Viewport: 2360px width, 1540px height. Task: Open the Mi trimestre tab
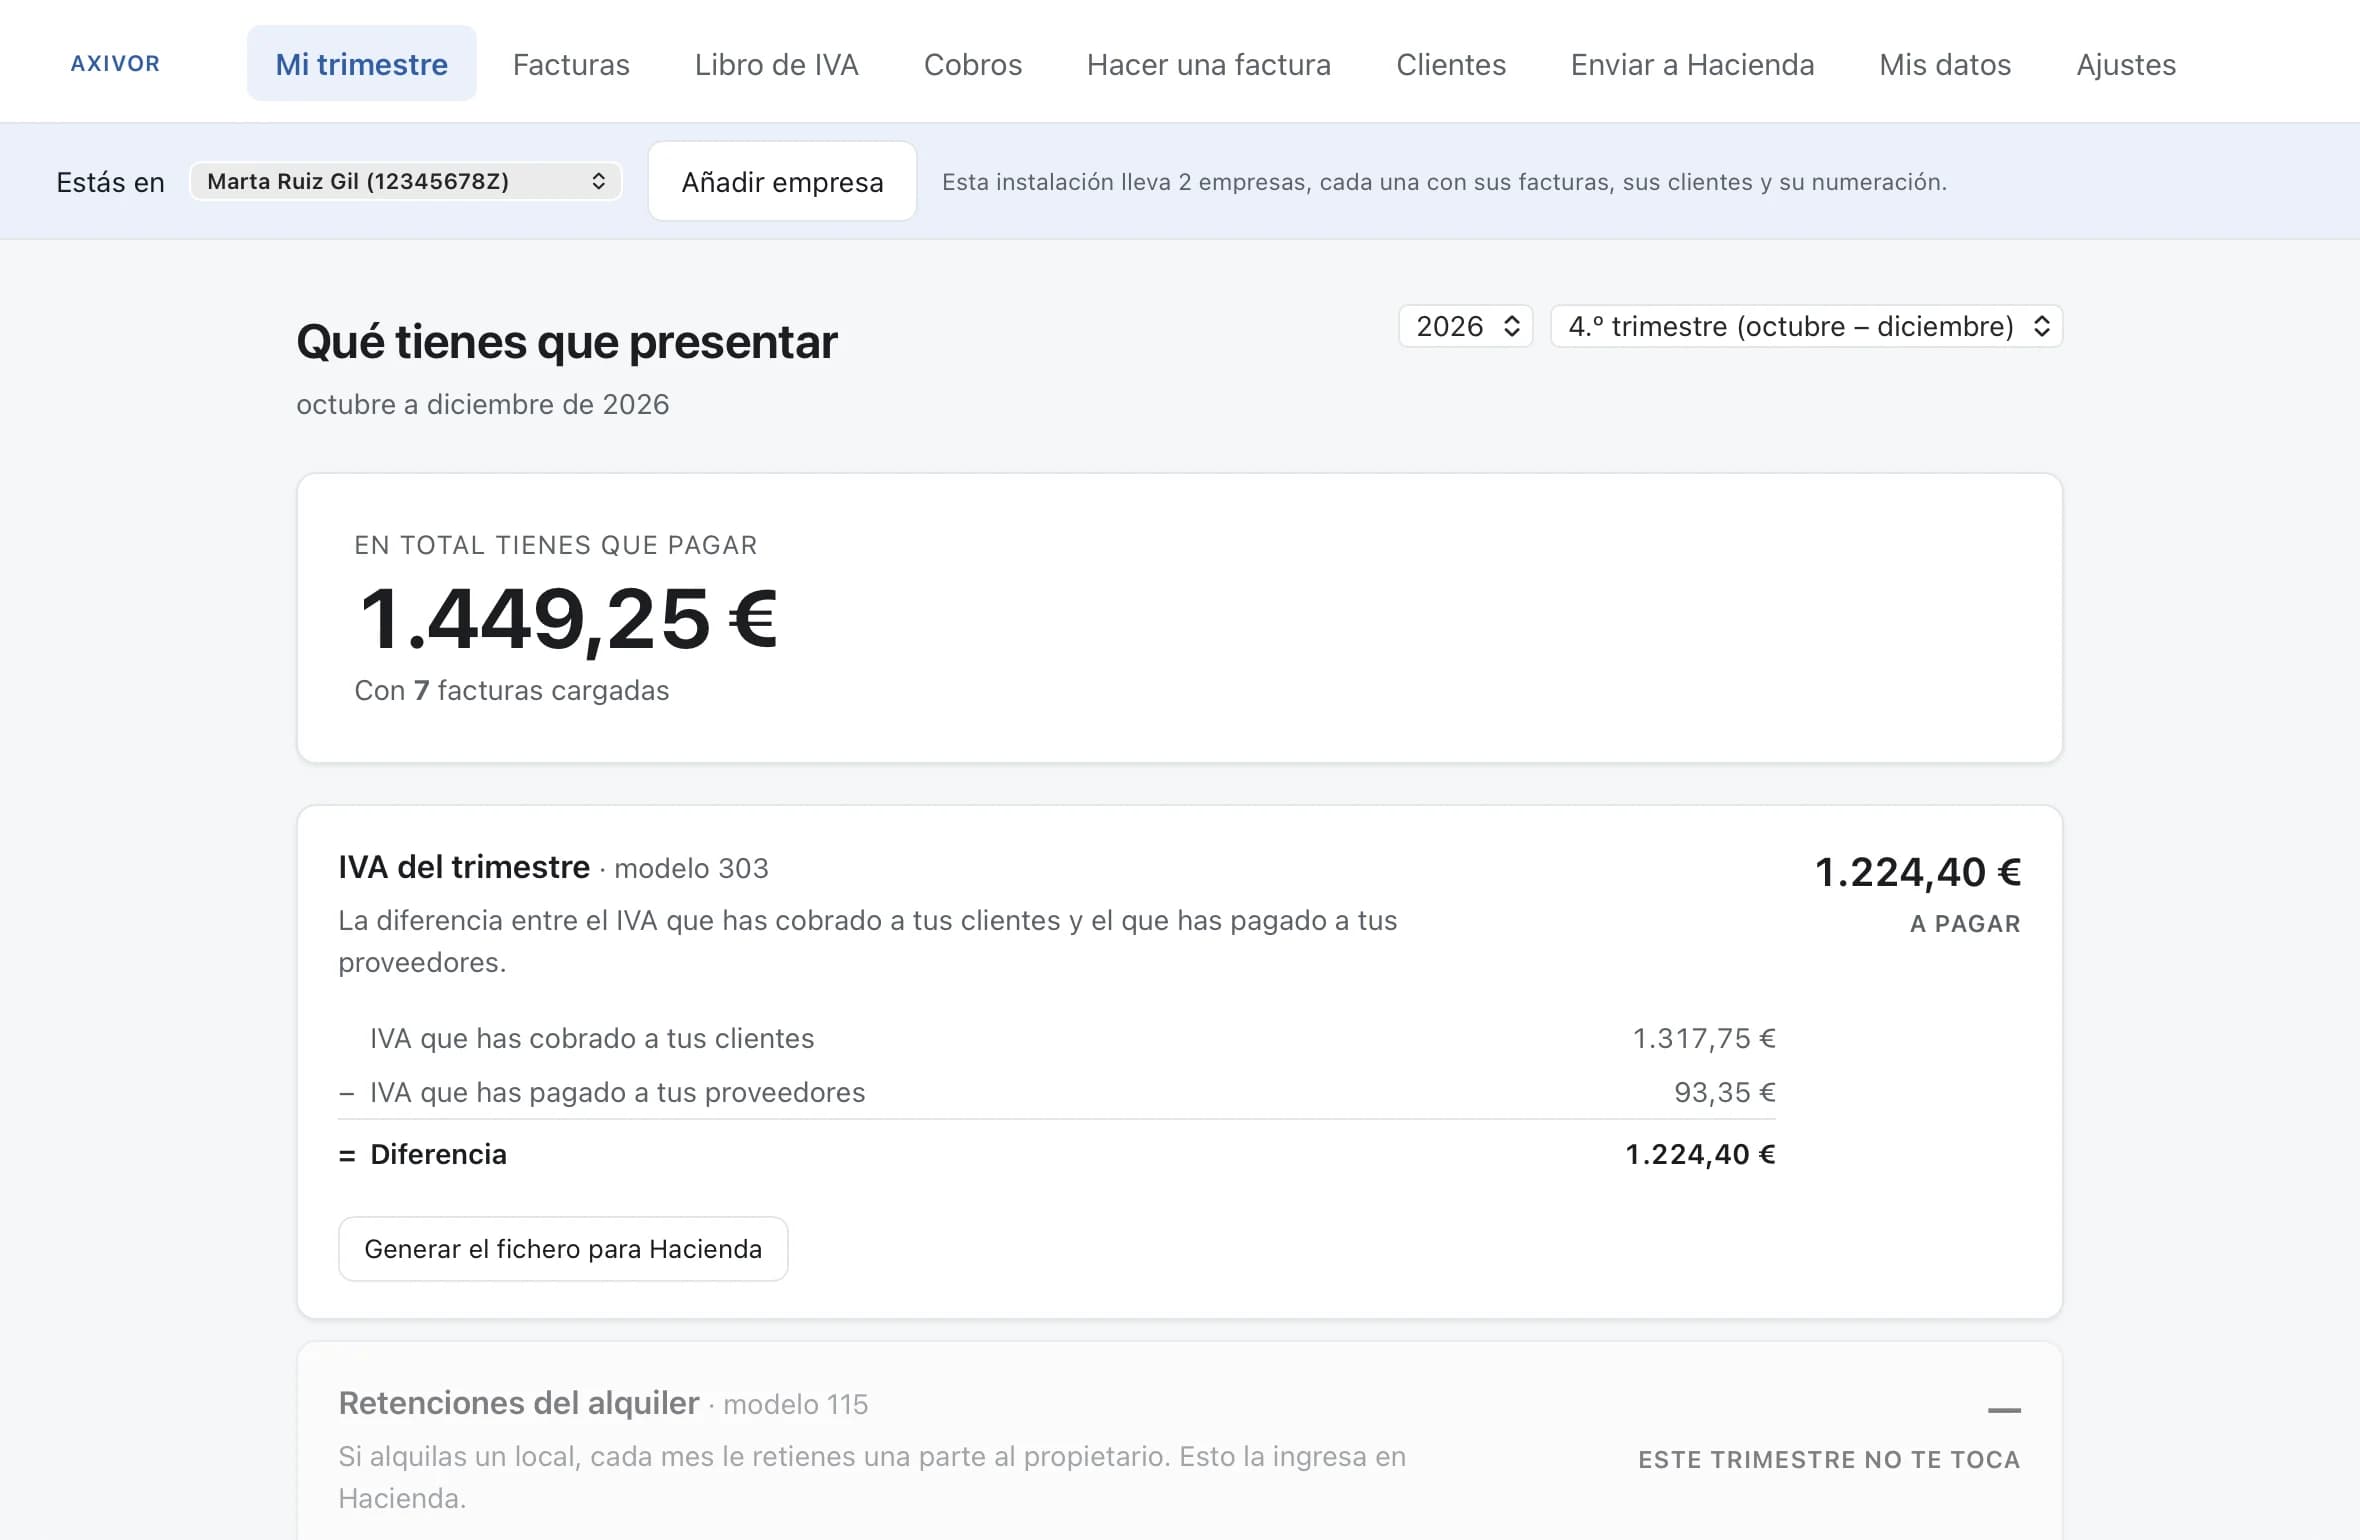(361, 64)
